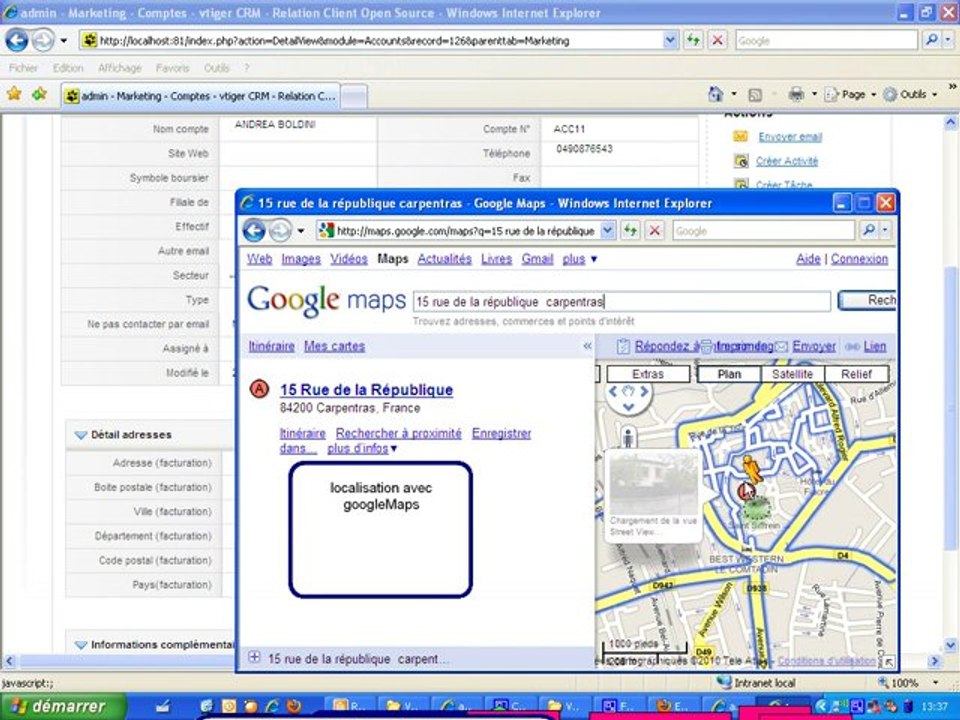Click the démarrer Start button
The width and height of the screenshot is (960, 720).
pyautogui.click(x=62, y=707)
